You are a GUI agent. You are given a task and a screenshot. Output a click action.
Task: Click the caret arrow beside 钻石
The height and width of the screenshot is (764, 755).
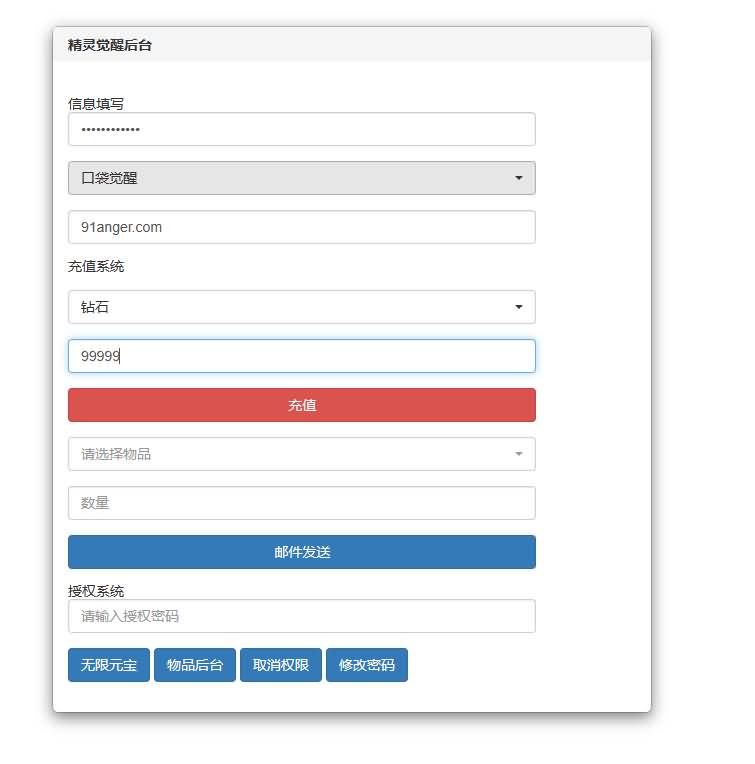click(x=518, y=307)
